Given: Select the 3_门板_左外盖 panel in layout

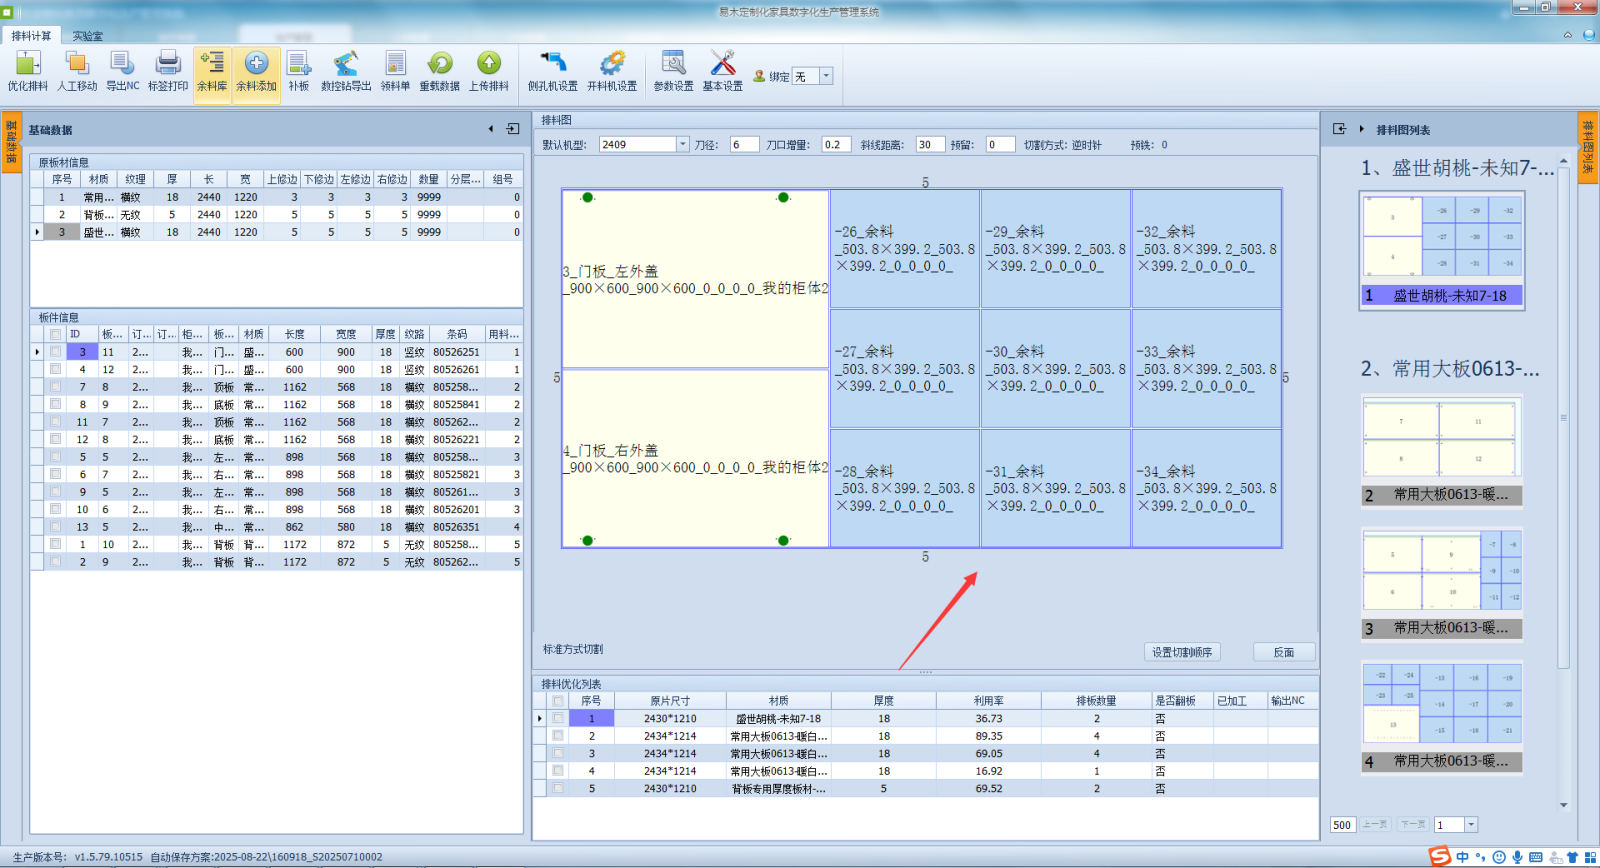Looking at the screenshot, I should [696, 279].
